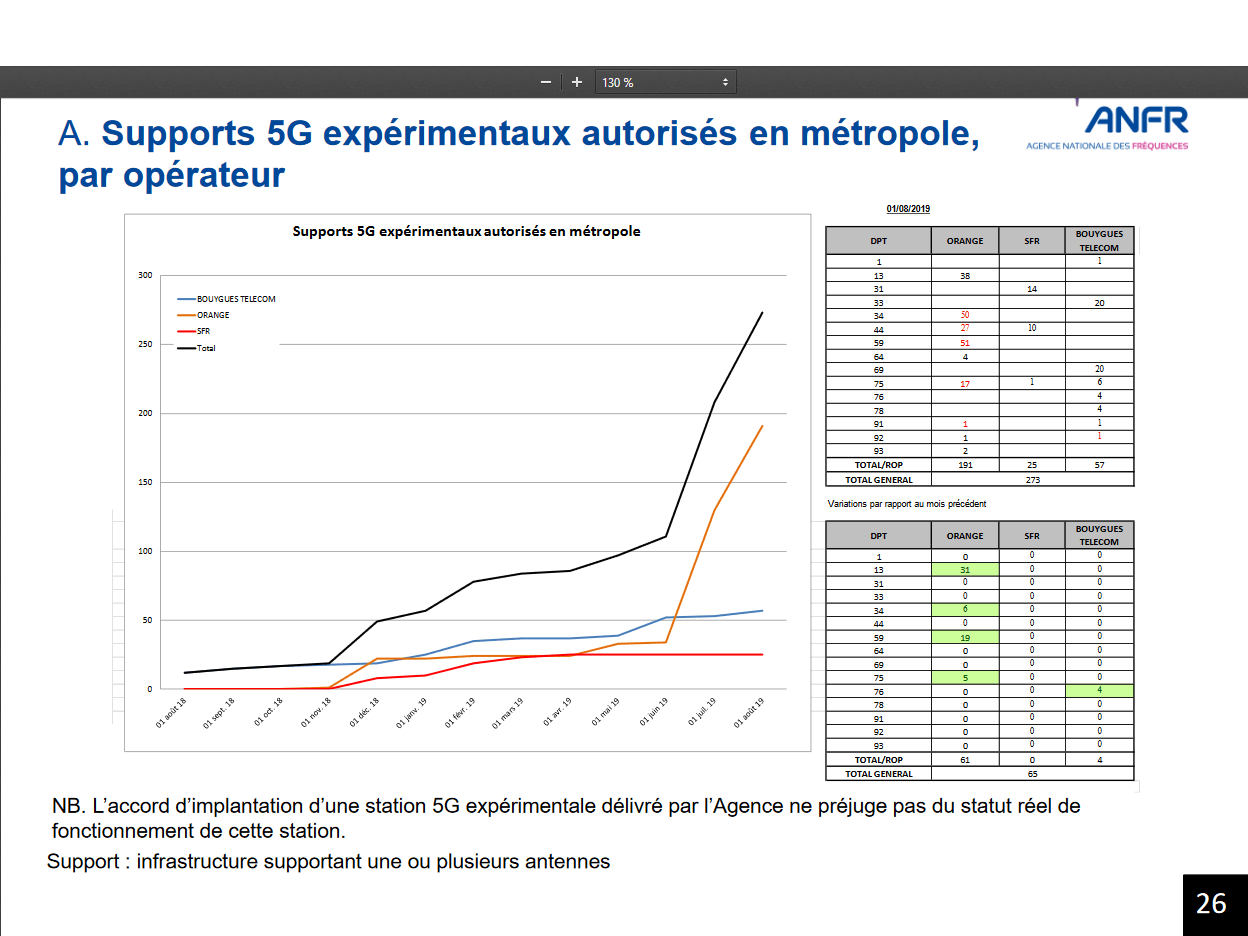The height and width of the screenshot is (936, 1248).
Task: Click the BOUYGUES TELECOM header in the upper table
Action: pos(1099,241)
